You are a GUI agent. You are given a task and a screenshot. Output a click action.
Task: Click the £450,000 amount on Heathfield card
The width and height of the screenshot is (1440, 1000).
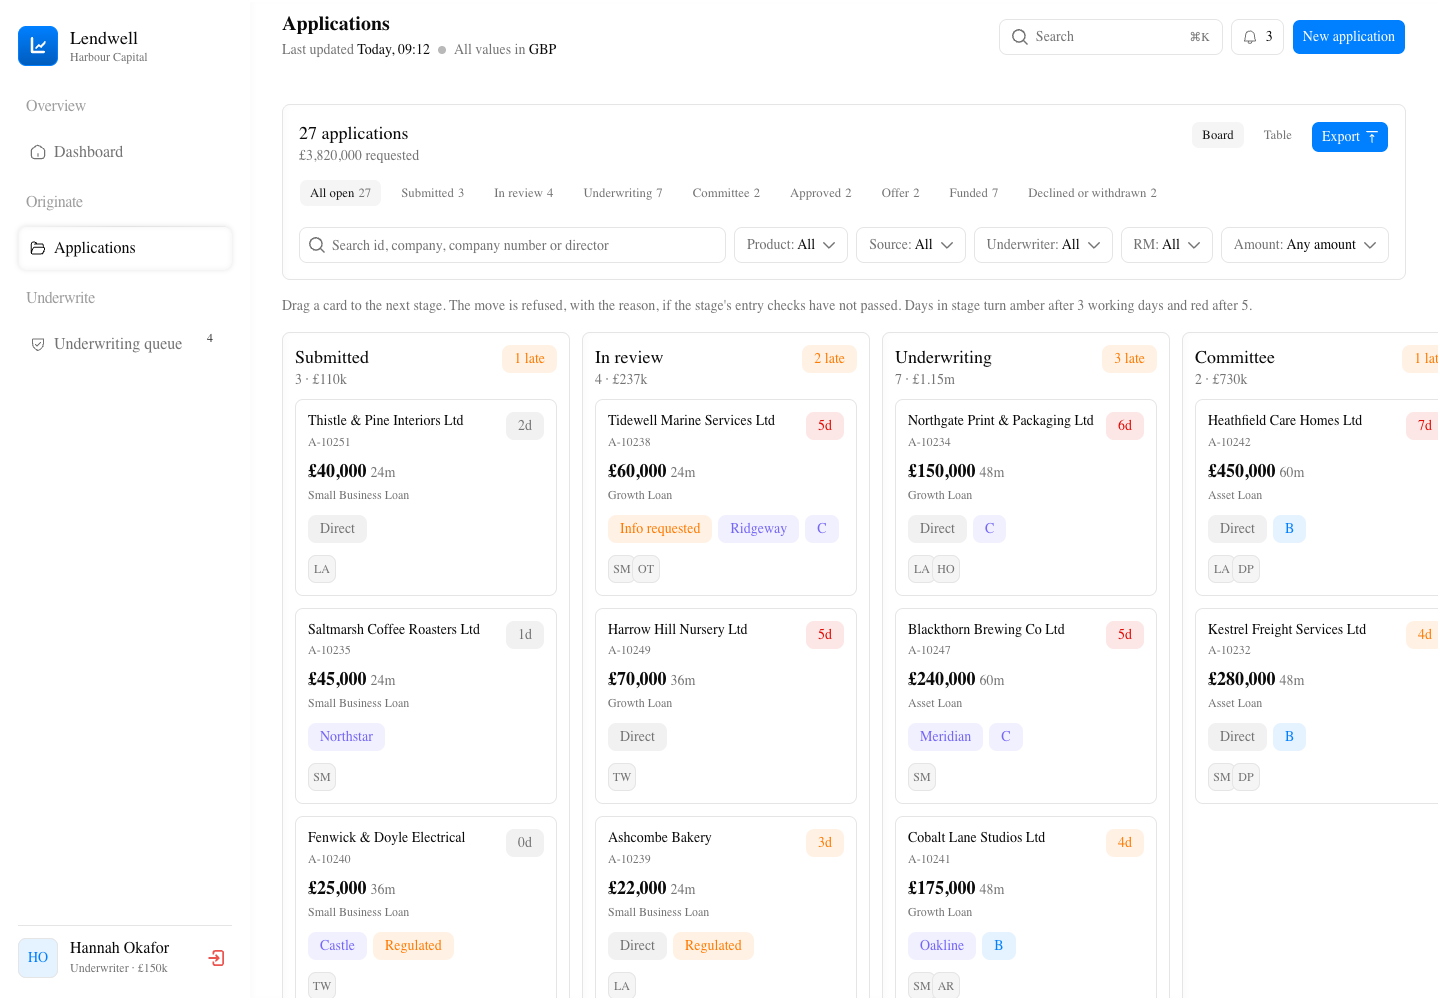(x=1241, y=471)
